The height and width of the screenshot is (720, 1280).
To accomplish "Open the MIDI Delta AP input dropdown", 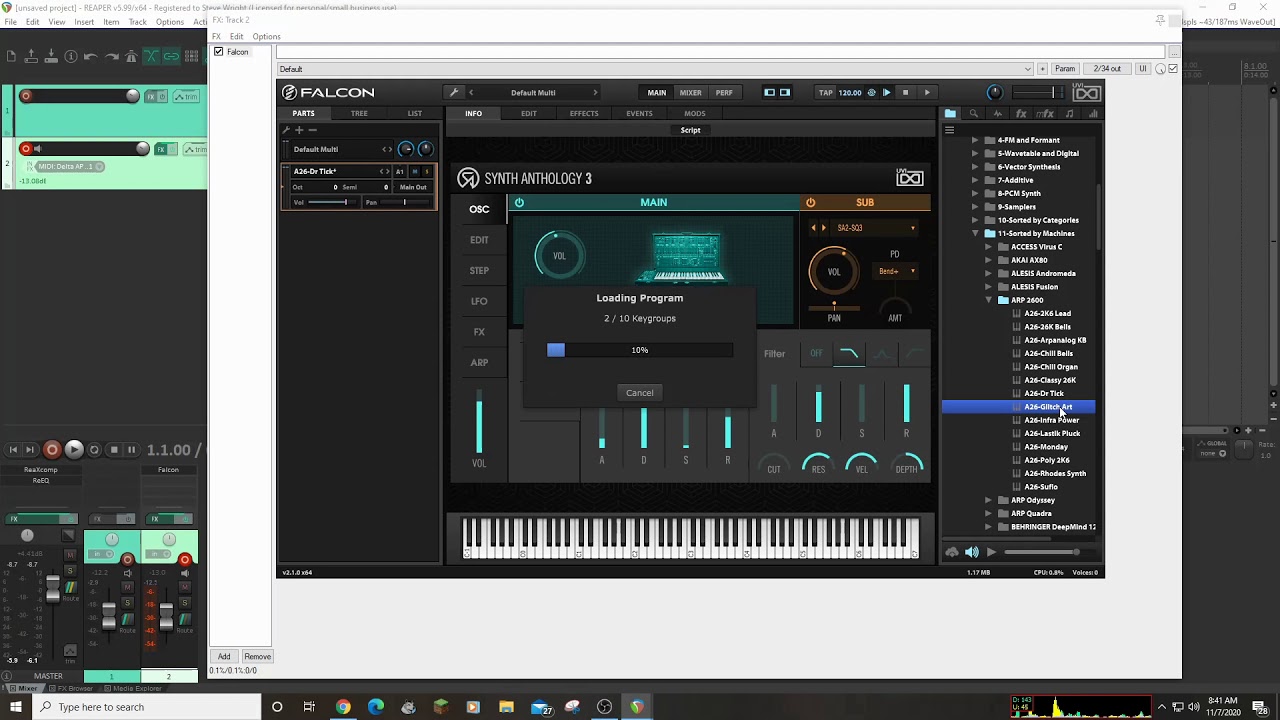I will (70, 166).
